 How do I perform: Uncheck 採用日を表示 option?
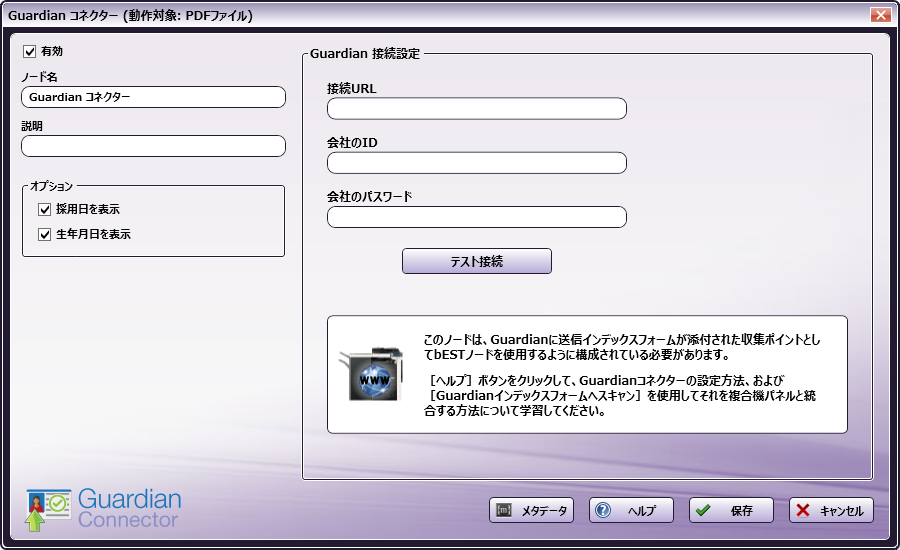[44, 210]
